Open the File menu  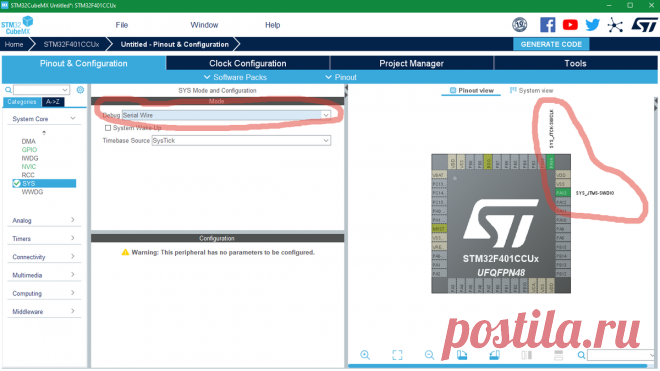click(122, 25)
